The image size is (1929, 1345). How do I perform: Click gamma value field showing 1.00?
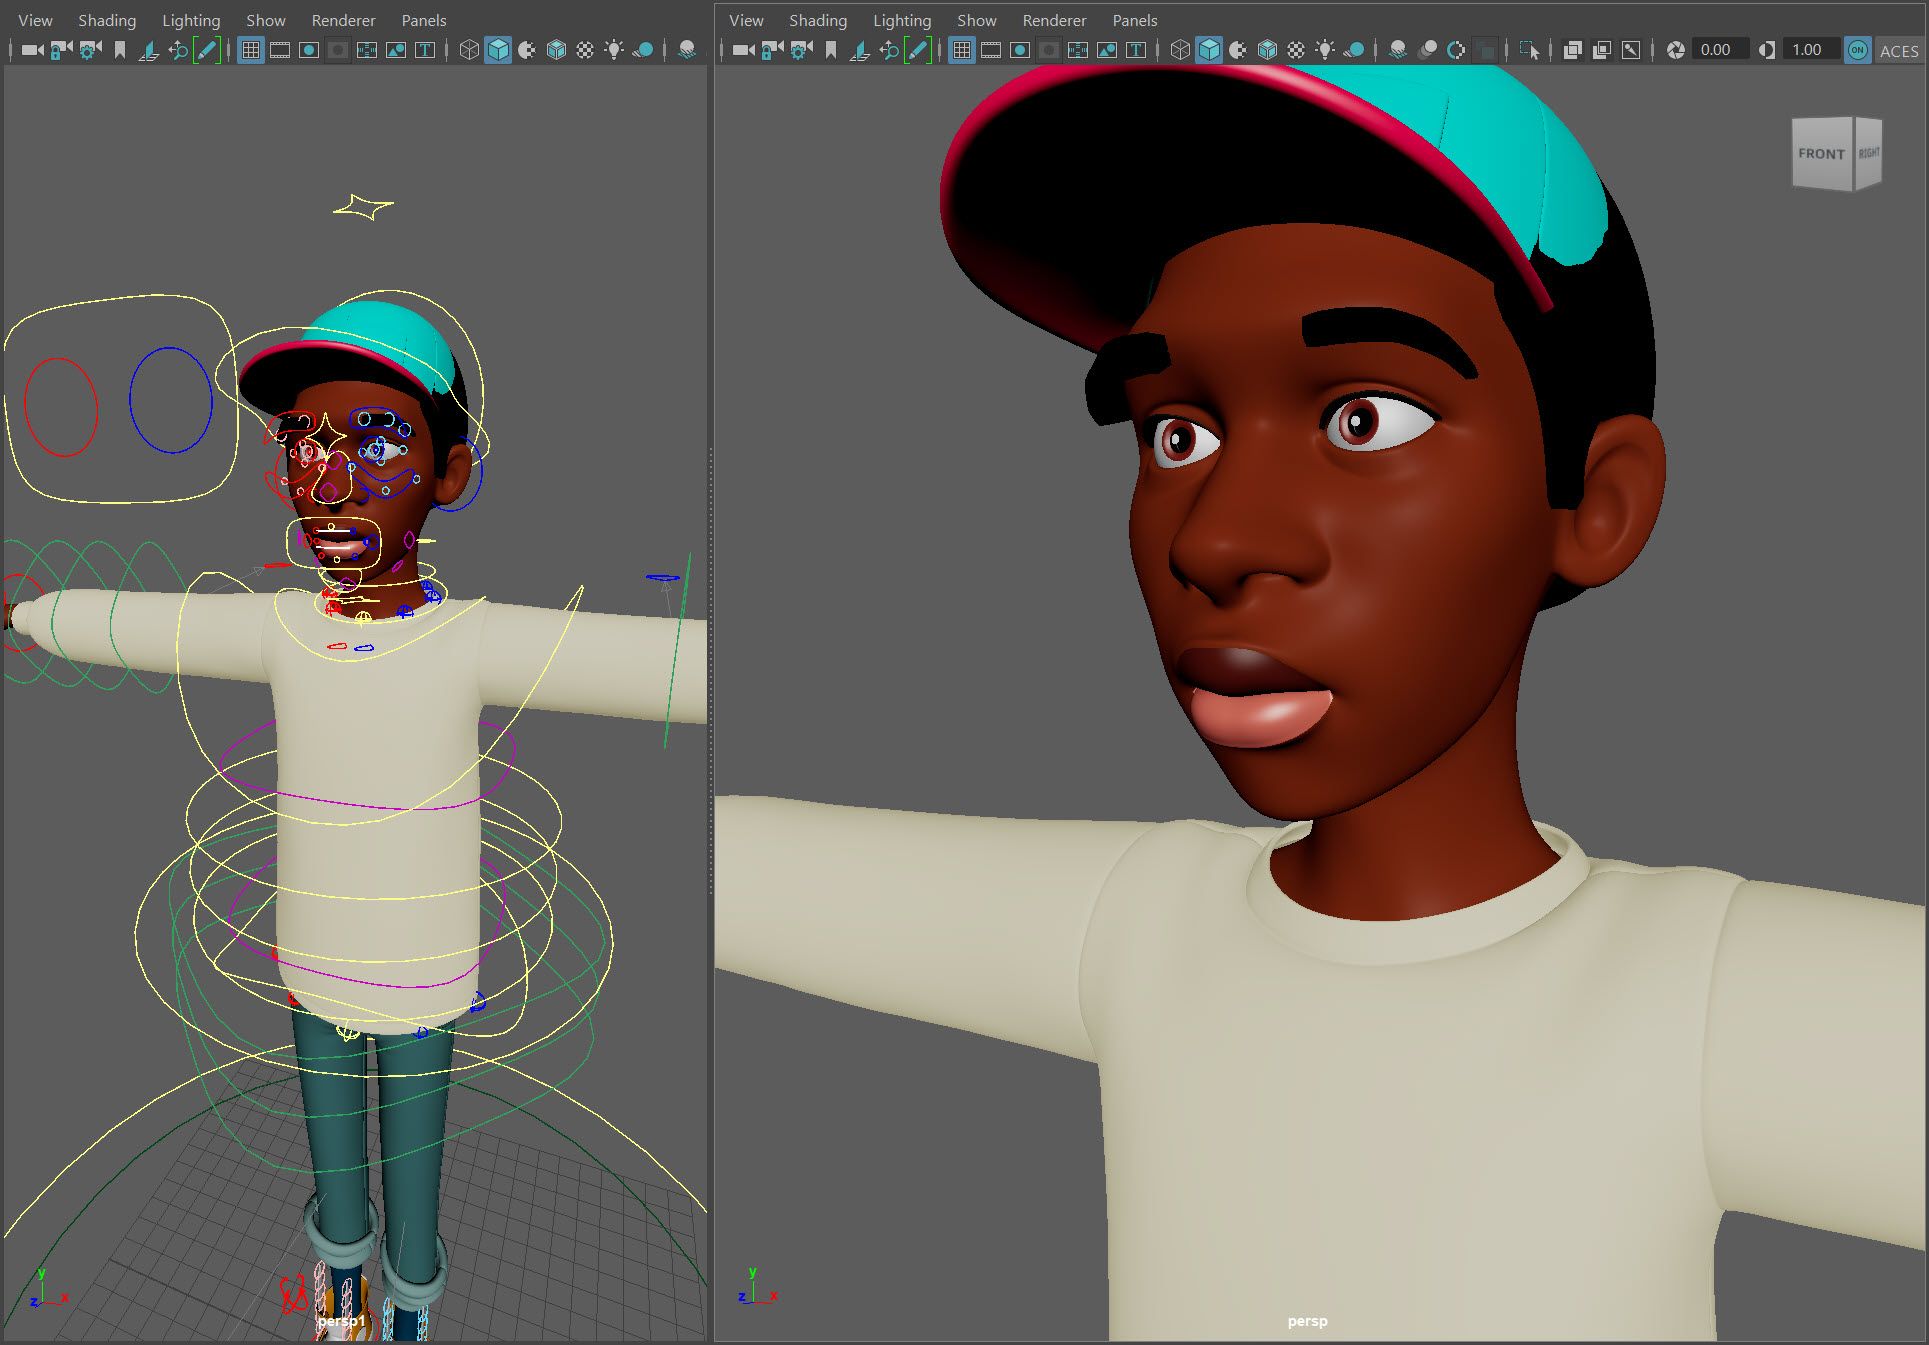1811,50
